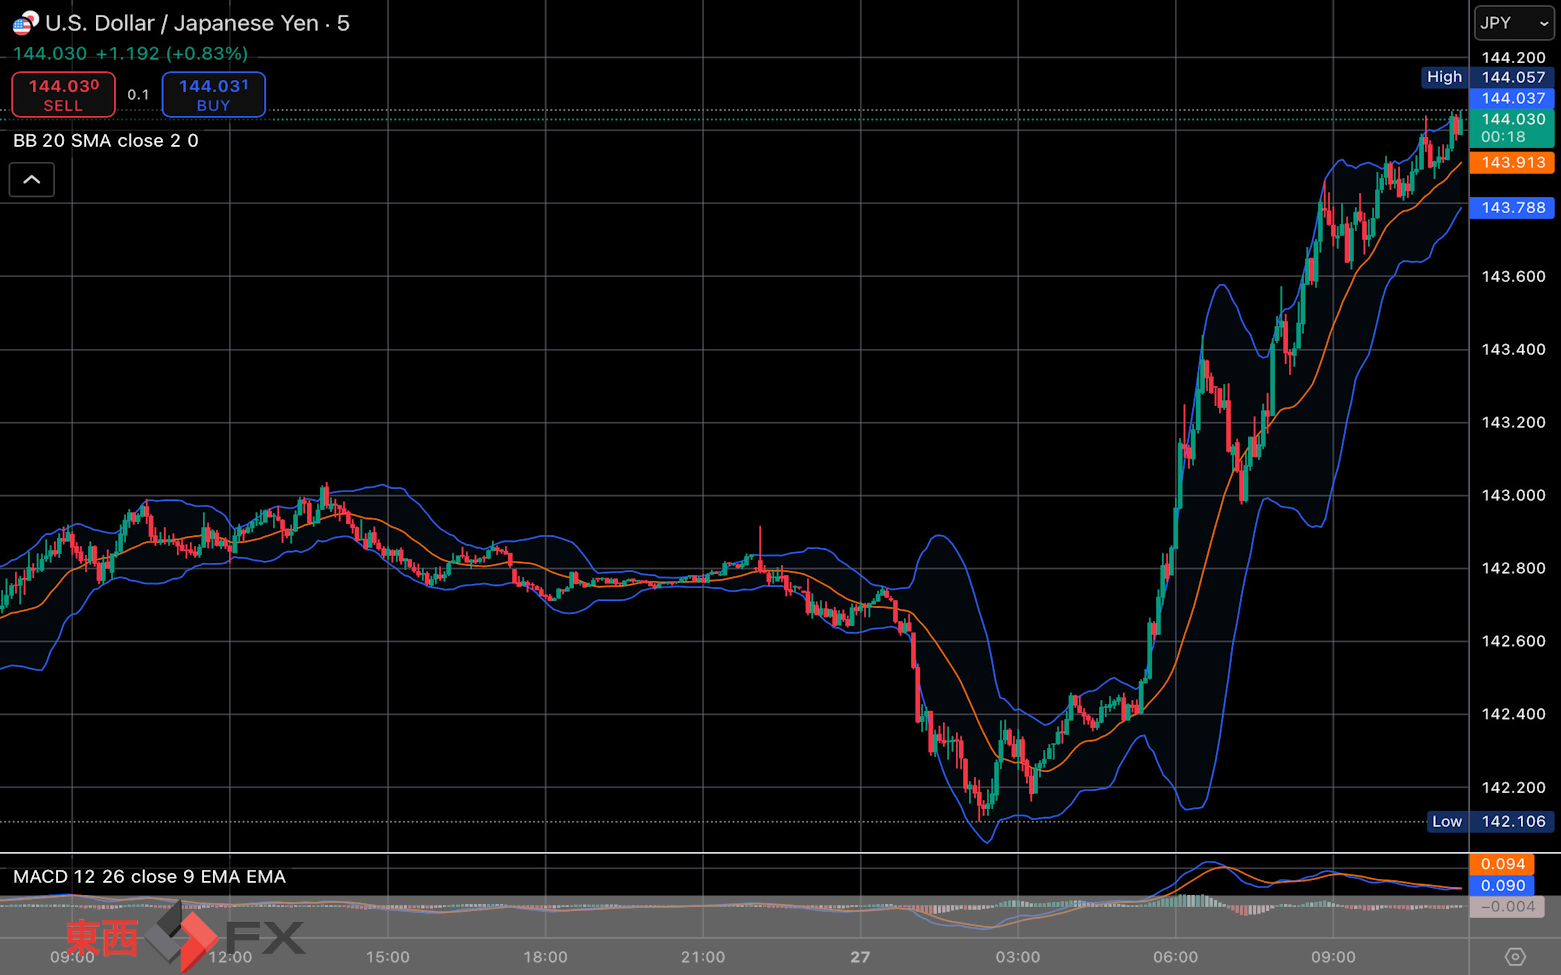Click the green current price 144.030 tag
This screenshot has width=1561, height=975.
pyautogui.click(x=1512, y=128)
